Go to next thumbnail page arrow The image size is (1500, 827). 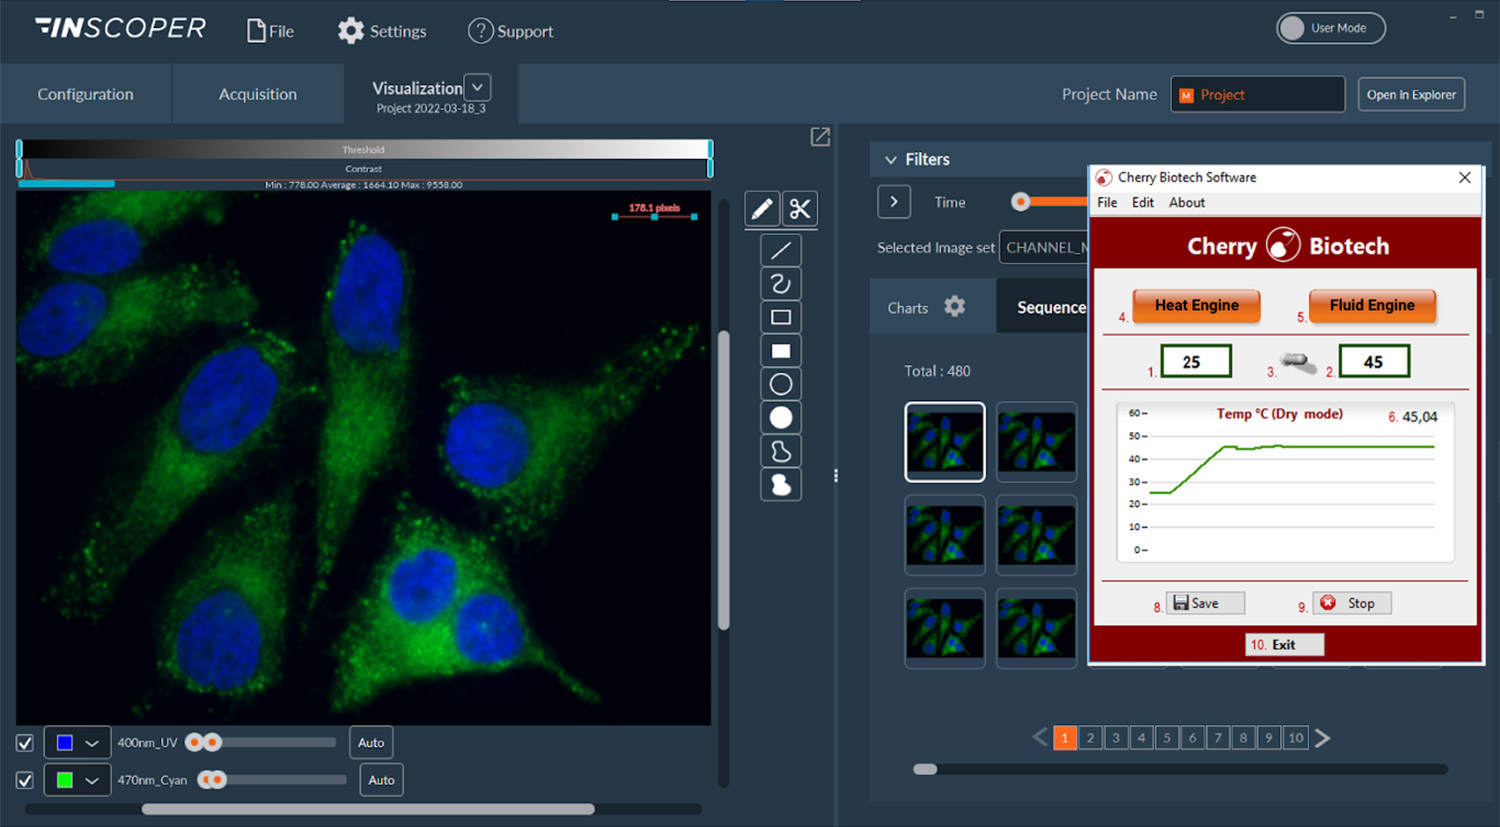(x=1322, y=738)
